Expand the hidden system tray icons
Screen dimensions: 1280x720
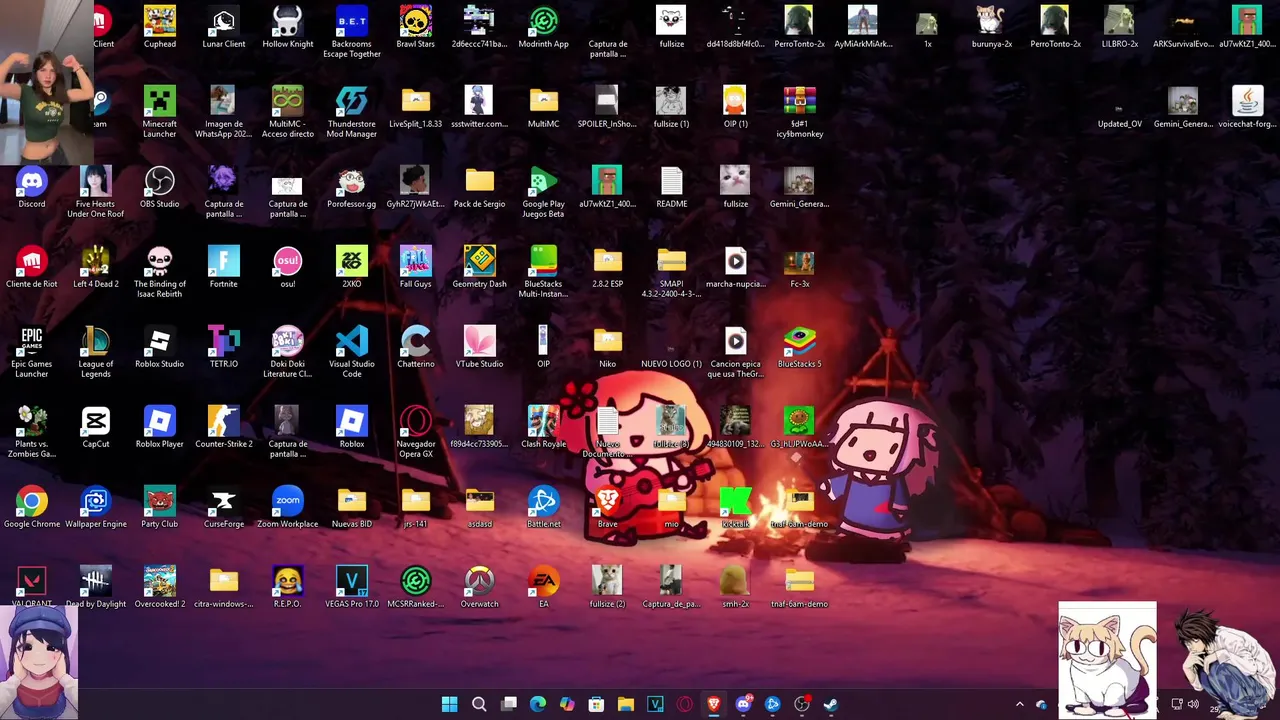pos(1019,704)
